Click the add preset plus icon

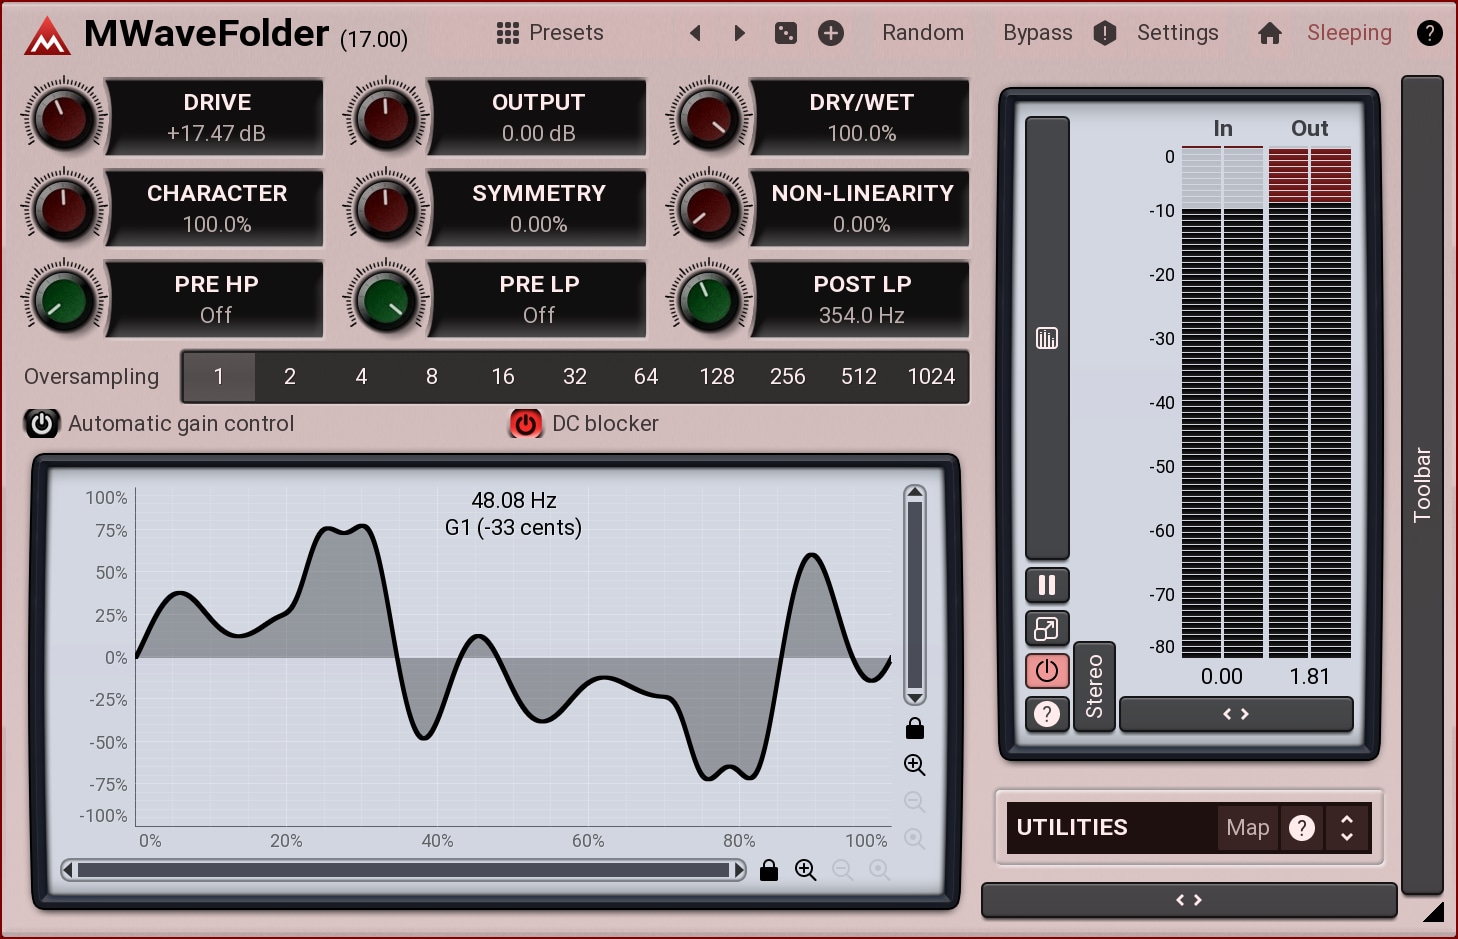(831, 33)
